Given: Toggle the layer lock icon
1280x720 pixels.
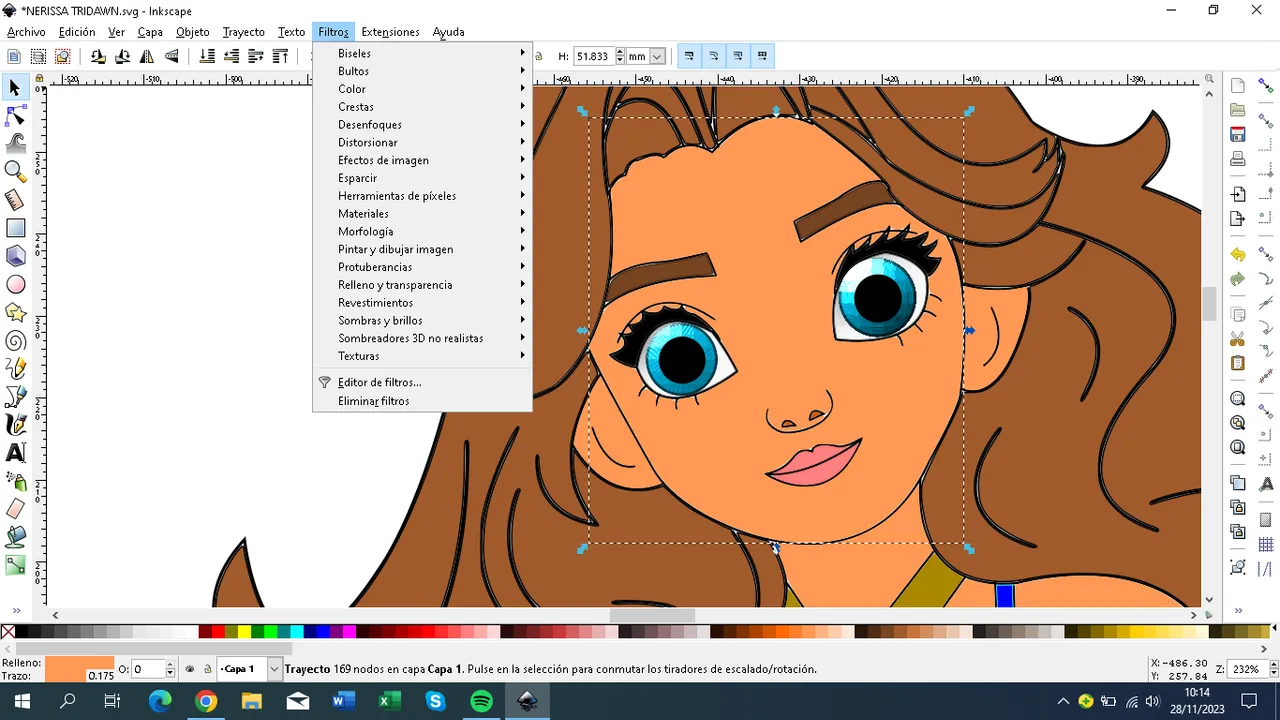Looking at the screenshot, I should click(x=207, y=669).
